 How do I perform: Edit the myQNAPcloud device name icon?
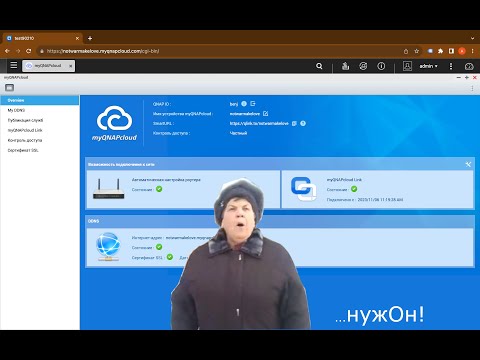pyautogui.click(x=265, y=114)
